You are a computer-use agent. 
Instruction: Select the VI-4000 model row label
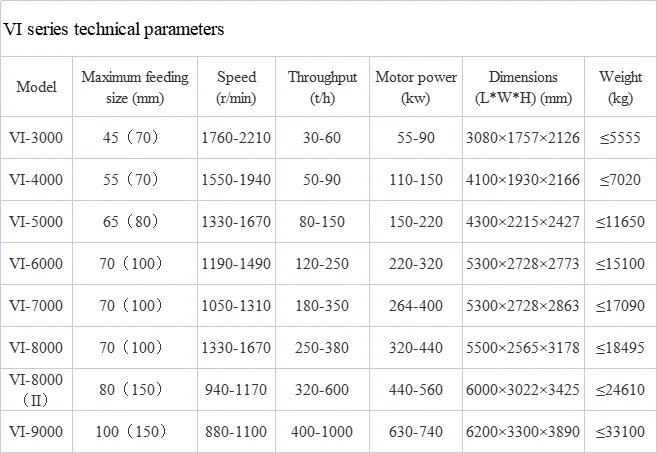[36, 179]
